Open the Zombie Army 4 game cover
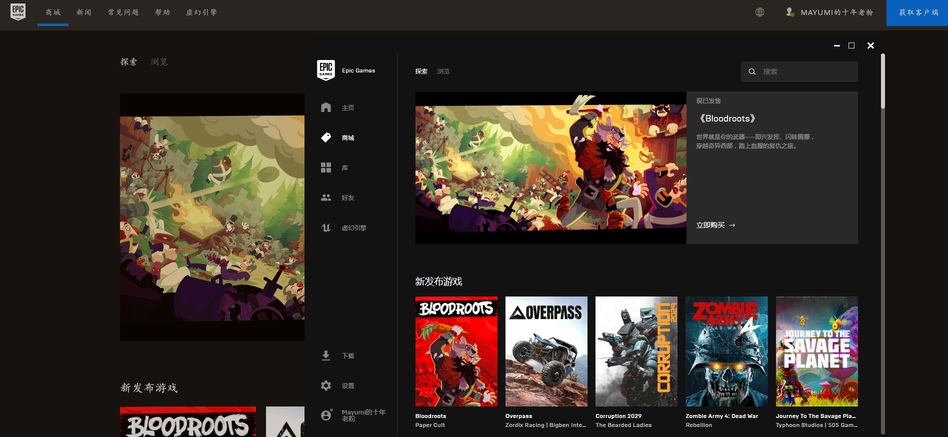The height and width of the screenshot is (437, 948). pyautogui.click(x=727, y=351)
